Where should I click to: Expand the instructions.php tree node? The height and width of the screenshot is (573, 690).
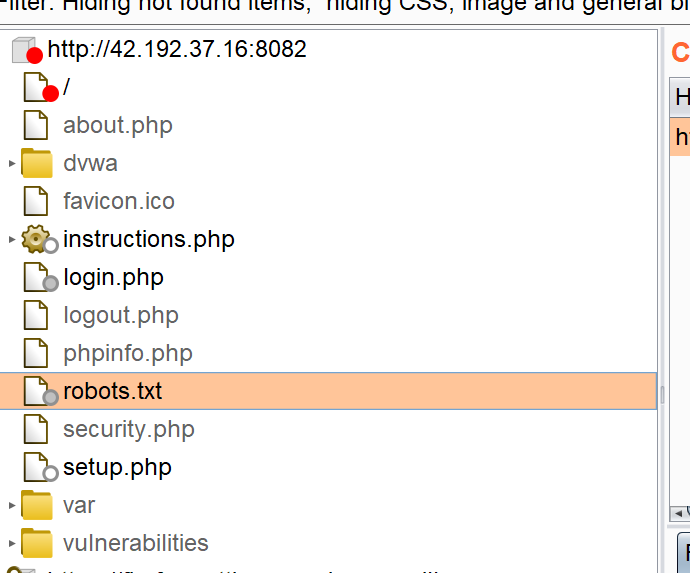[12, 239]
